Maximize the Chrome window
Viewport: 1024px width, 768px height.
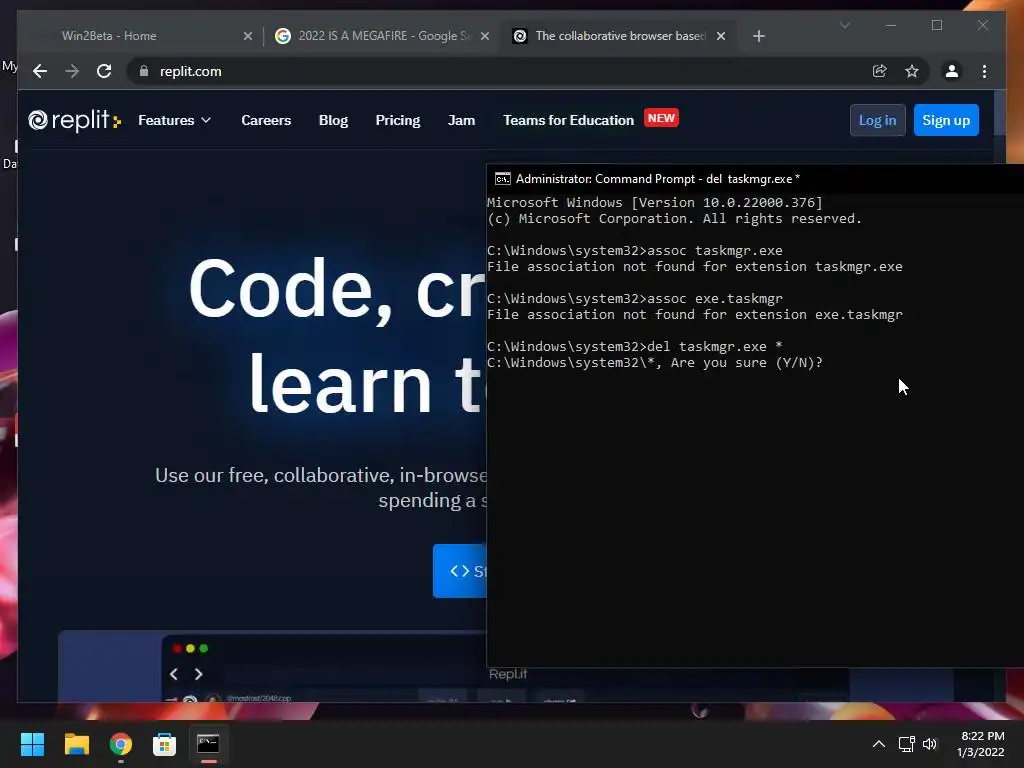point(937,25)
